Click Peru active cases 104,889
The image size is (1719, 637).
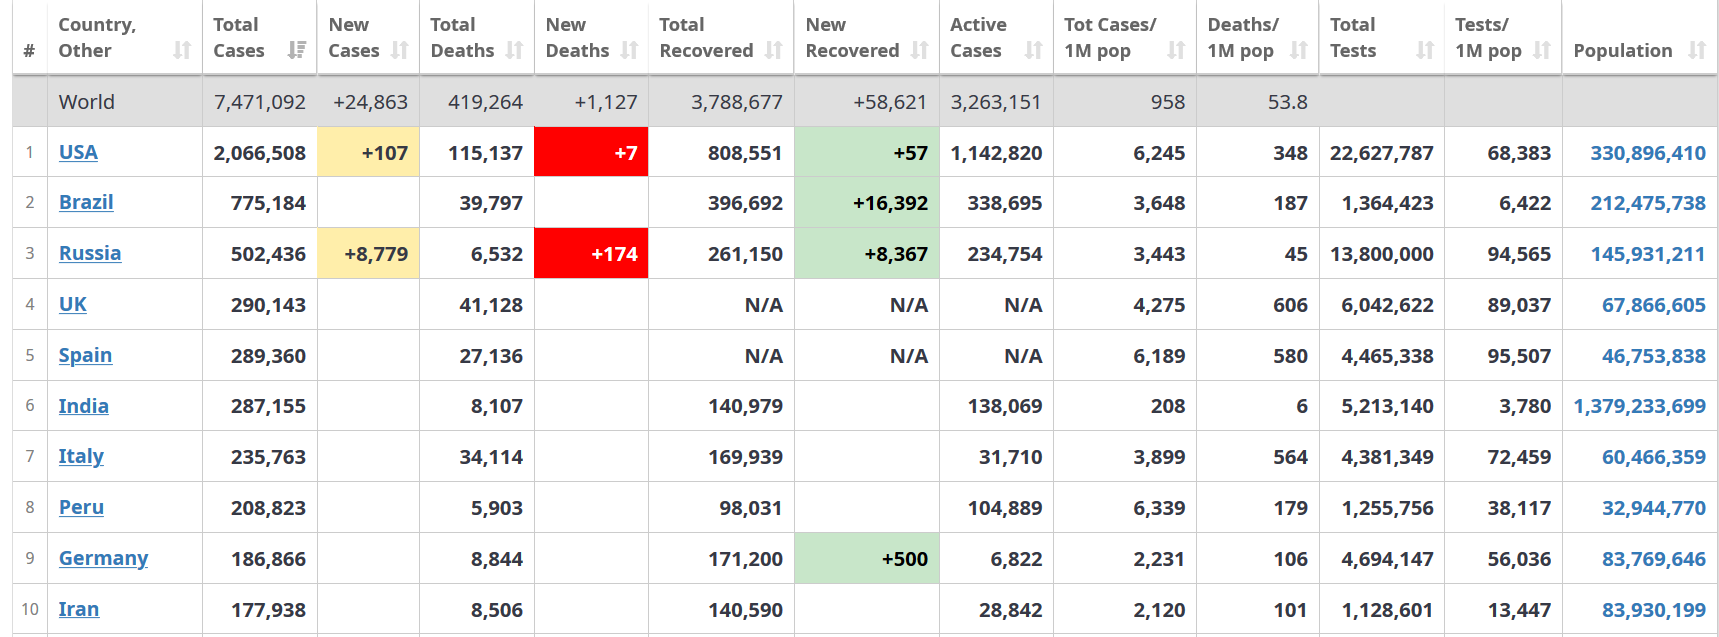[1005, 508]
